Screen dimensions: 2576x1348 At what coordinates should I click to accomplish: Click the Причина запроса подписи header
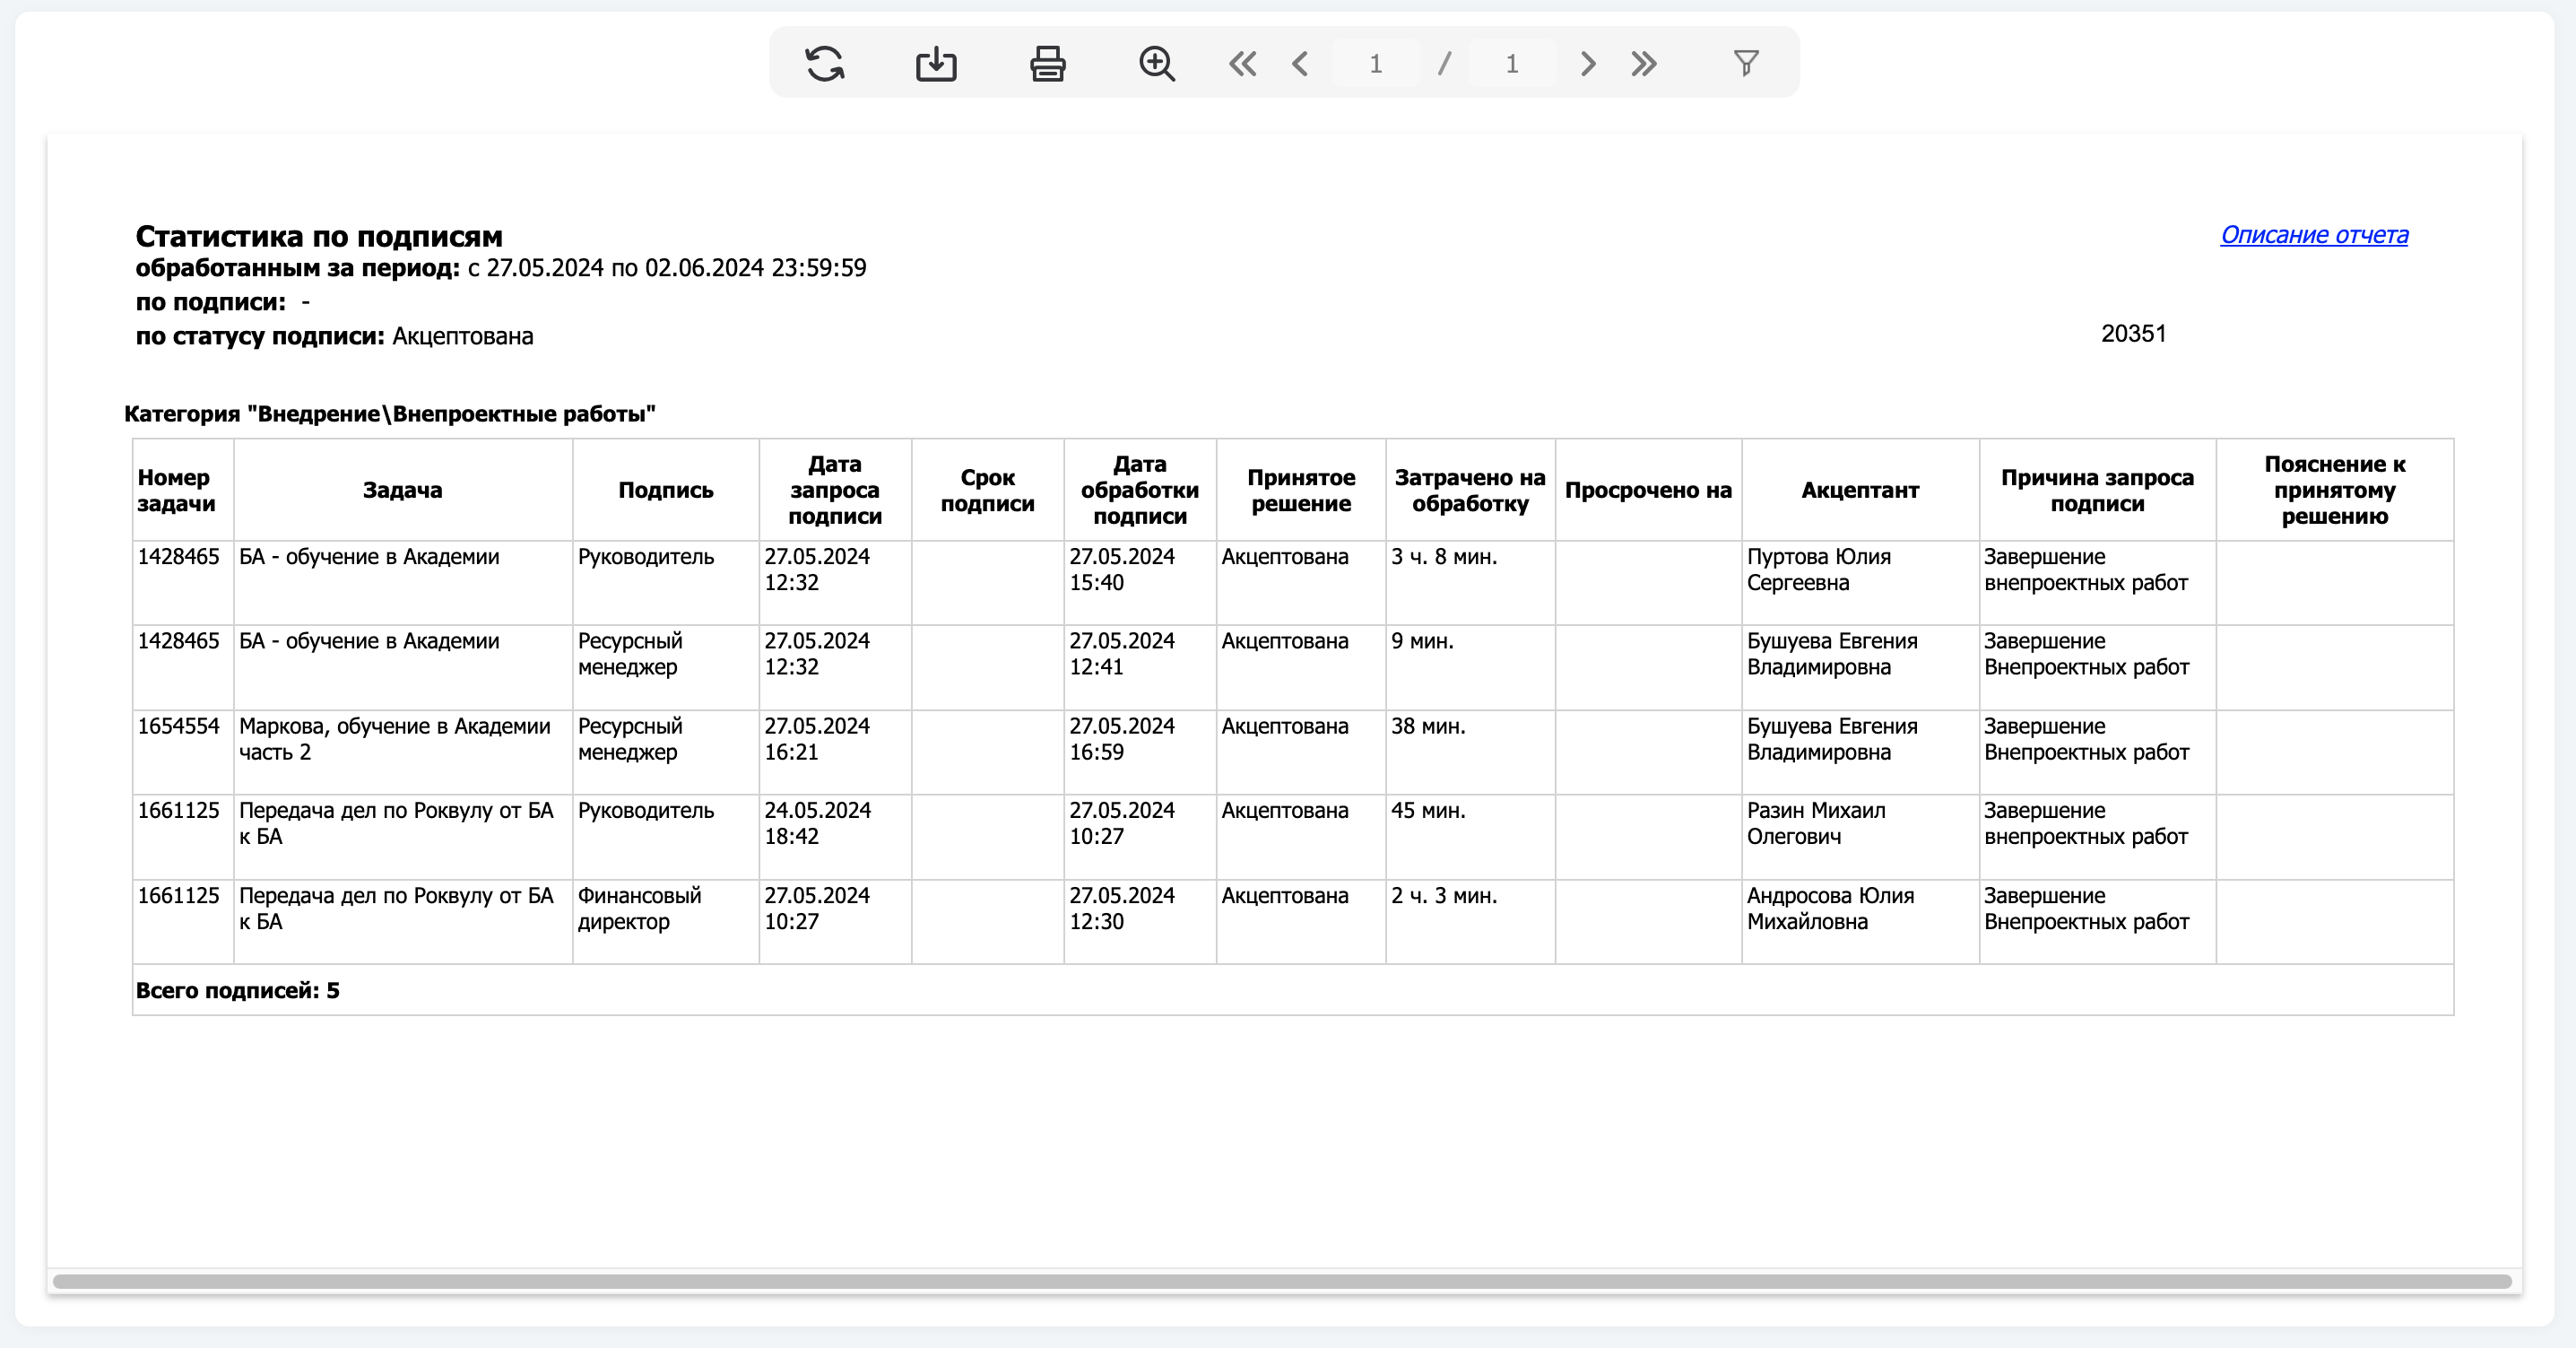(x=2097, y=490)
